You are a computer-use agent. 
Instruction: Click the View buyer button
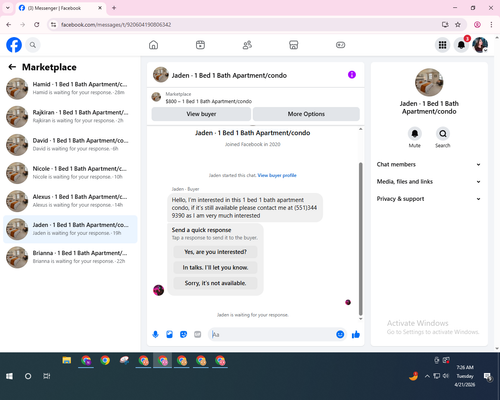(x=201, y=114)
